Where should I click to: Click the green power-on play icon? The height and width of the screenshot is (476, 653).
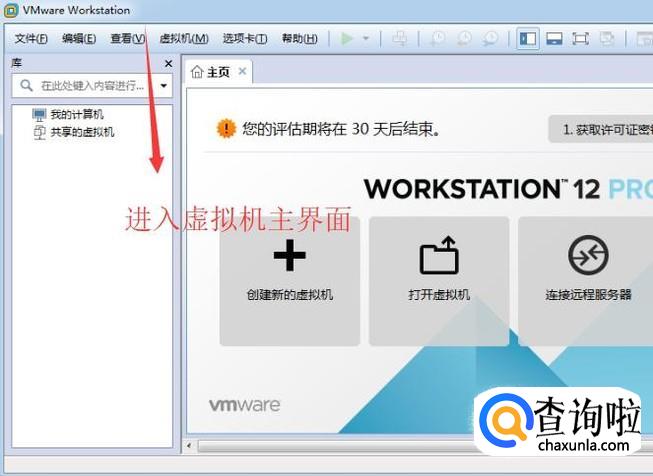click(x=347, y=39)
